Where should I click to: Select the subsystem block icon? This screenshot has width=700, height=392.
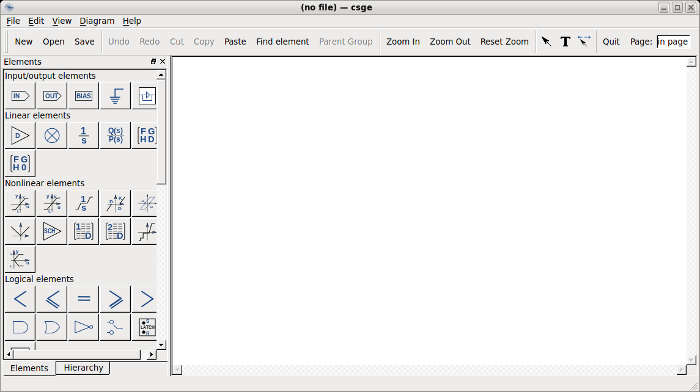(x=146, y=96)
